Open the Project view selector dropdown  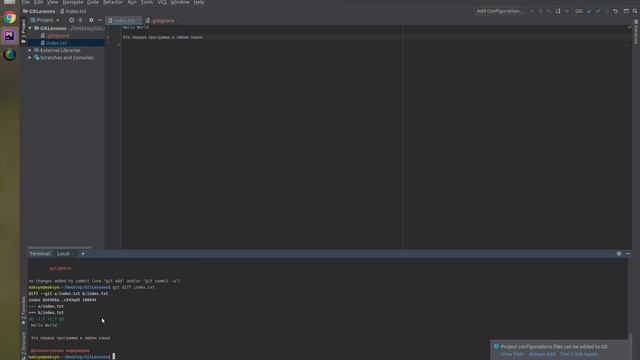pos(45,20)
